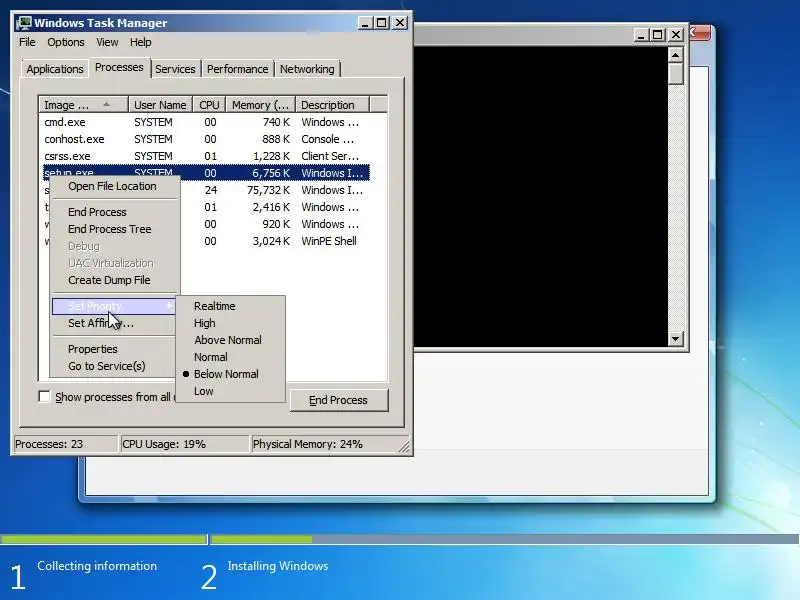Open the File menu
Viewport: 800px width, 600px height.
27,42
